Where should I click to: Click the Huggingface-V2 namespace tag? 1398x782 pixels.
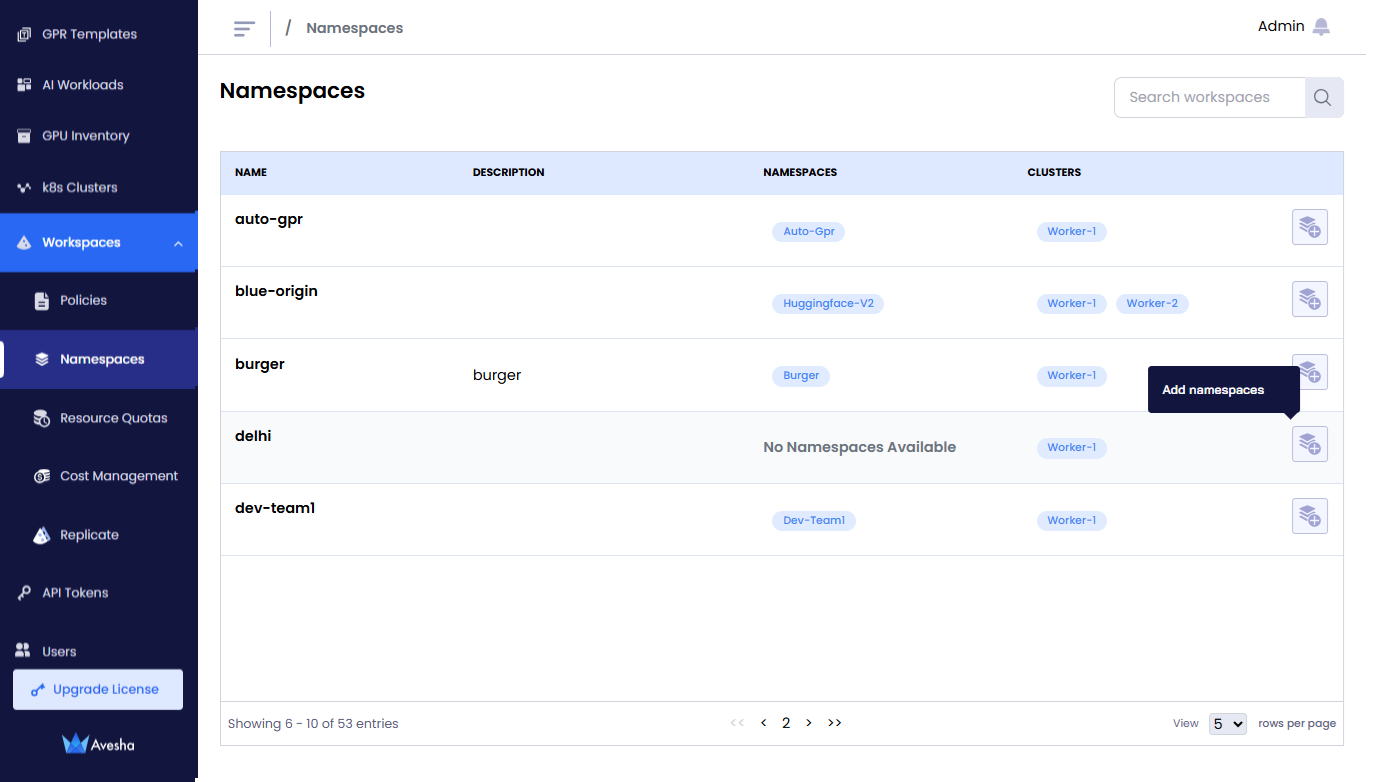click(x=827, y=304)
